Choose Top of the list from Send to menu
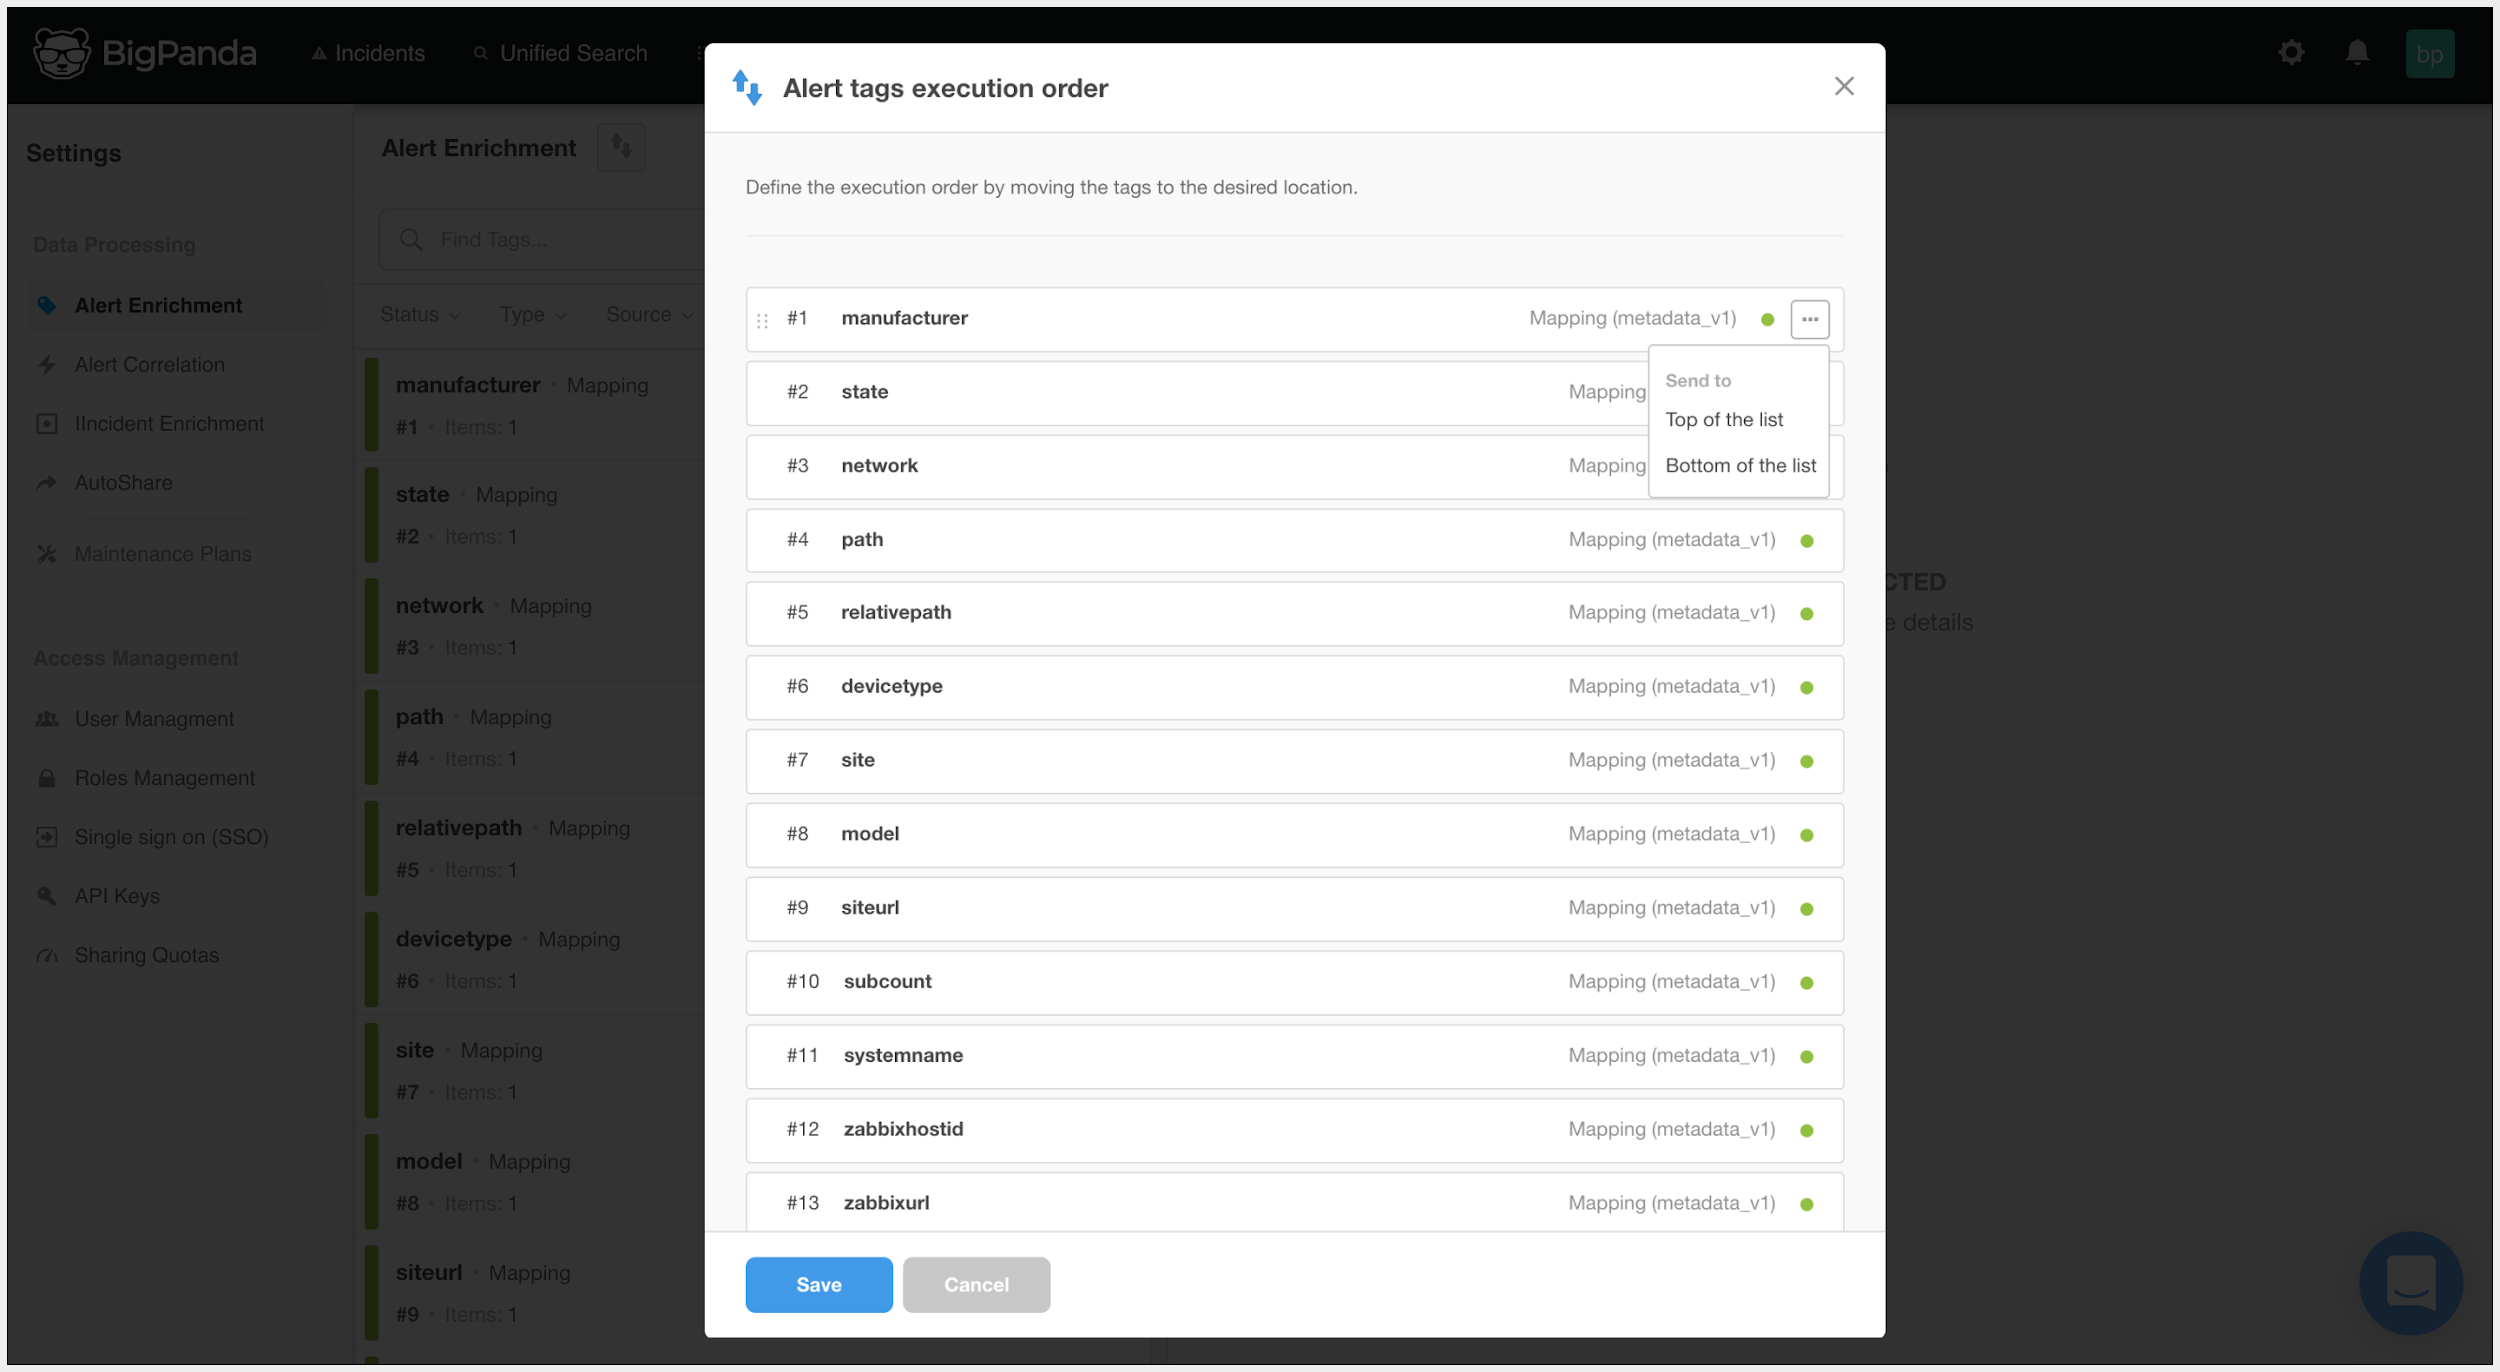This screenshot has height=1372, width=2500. (x=1724, y=419)
